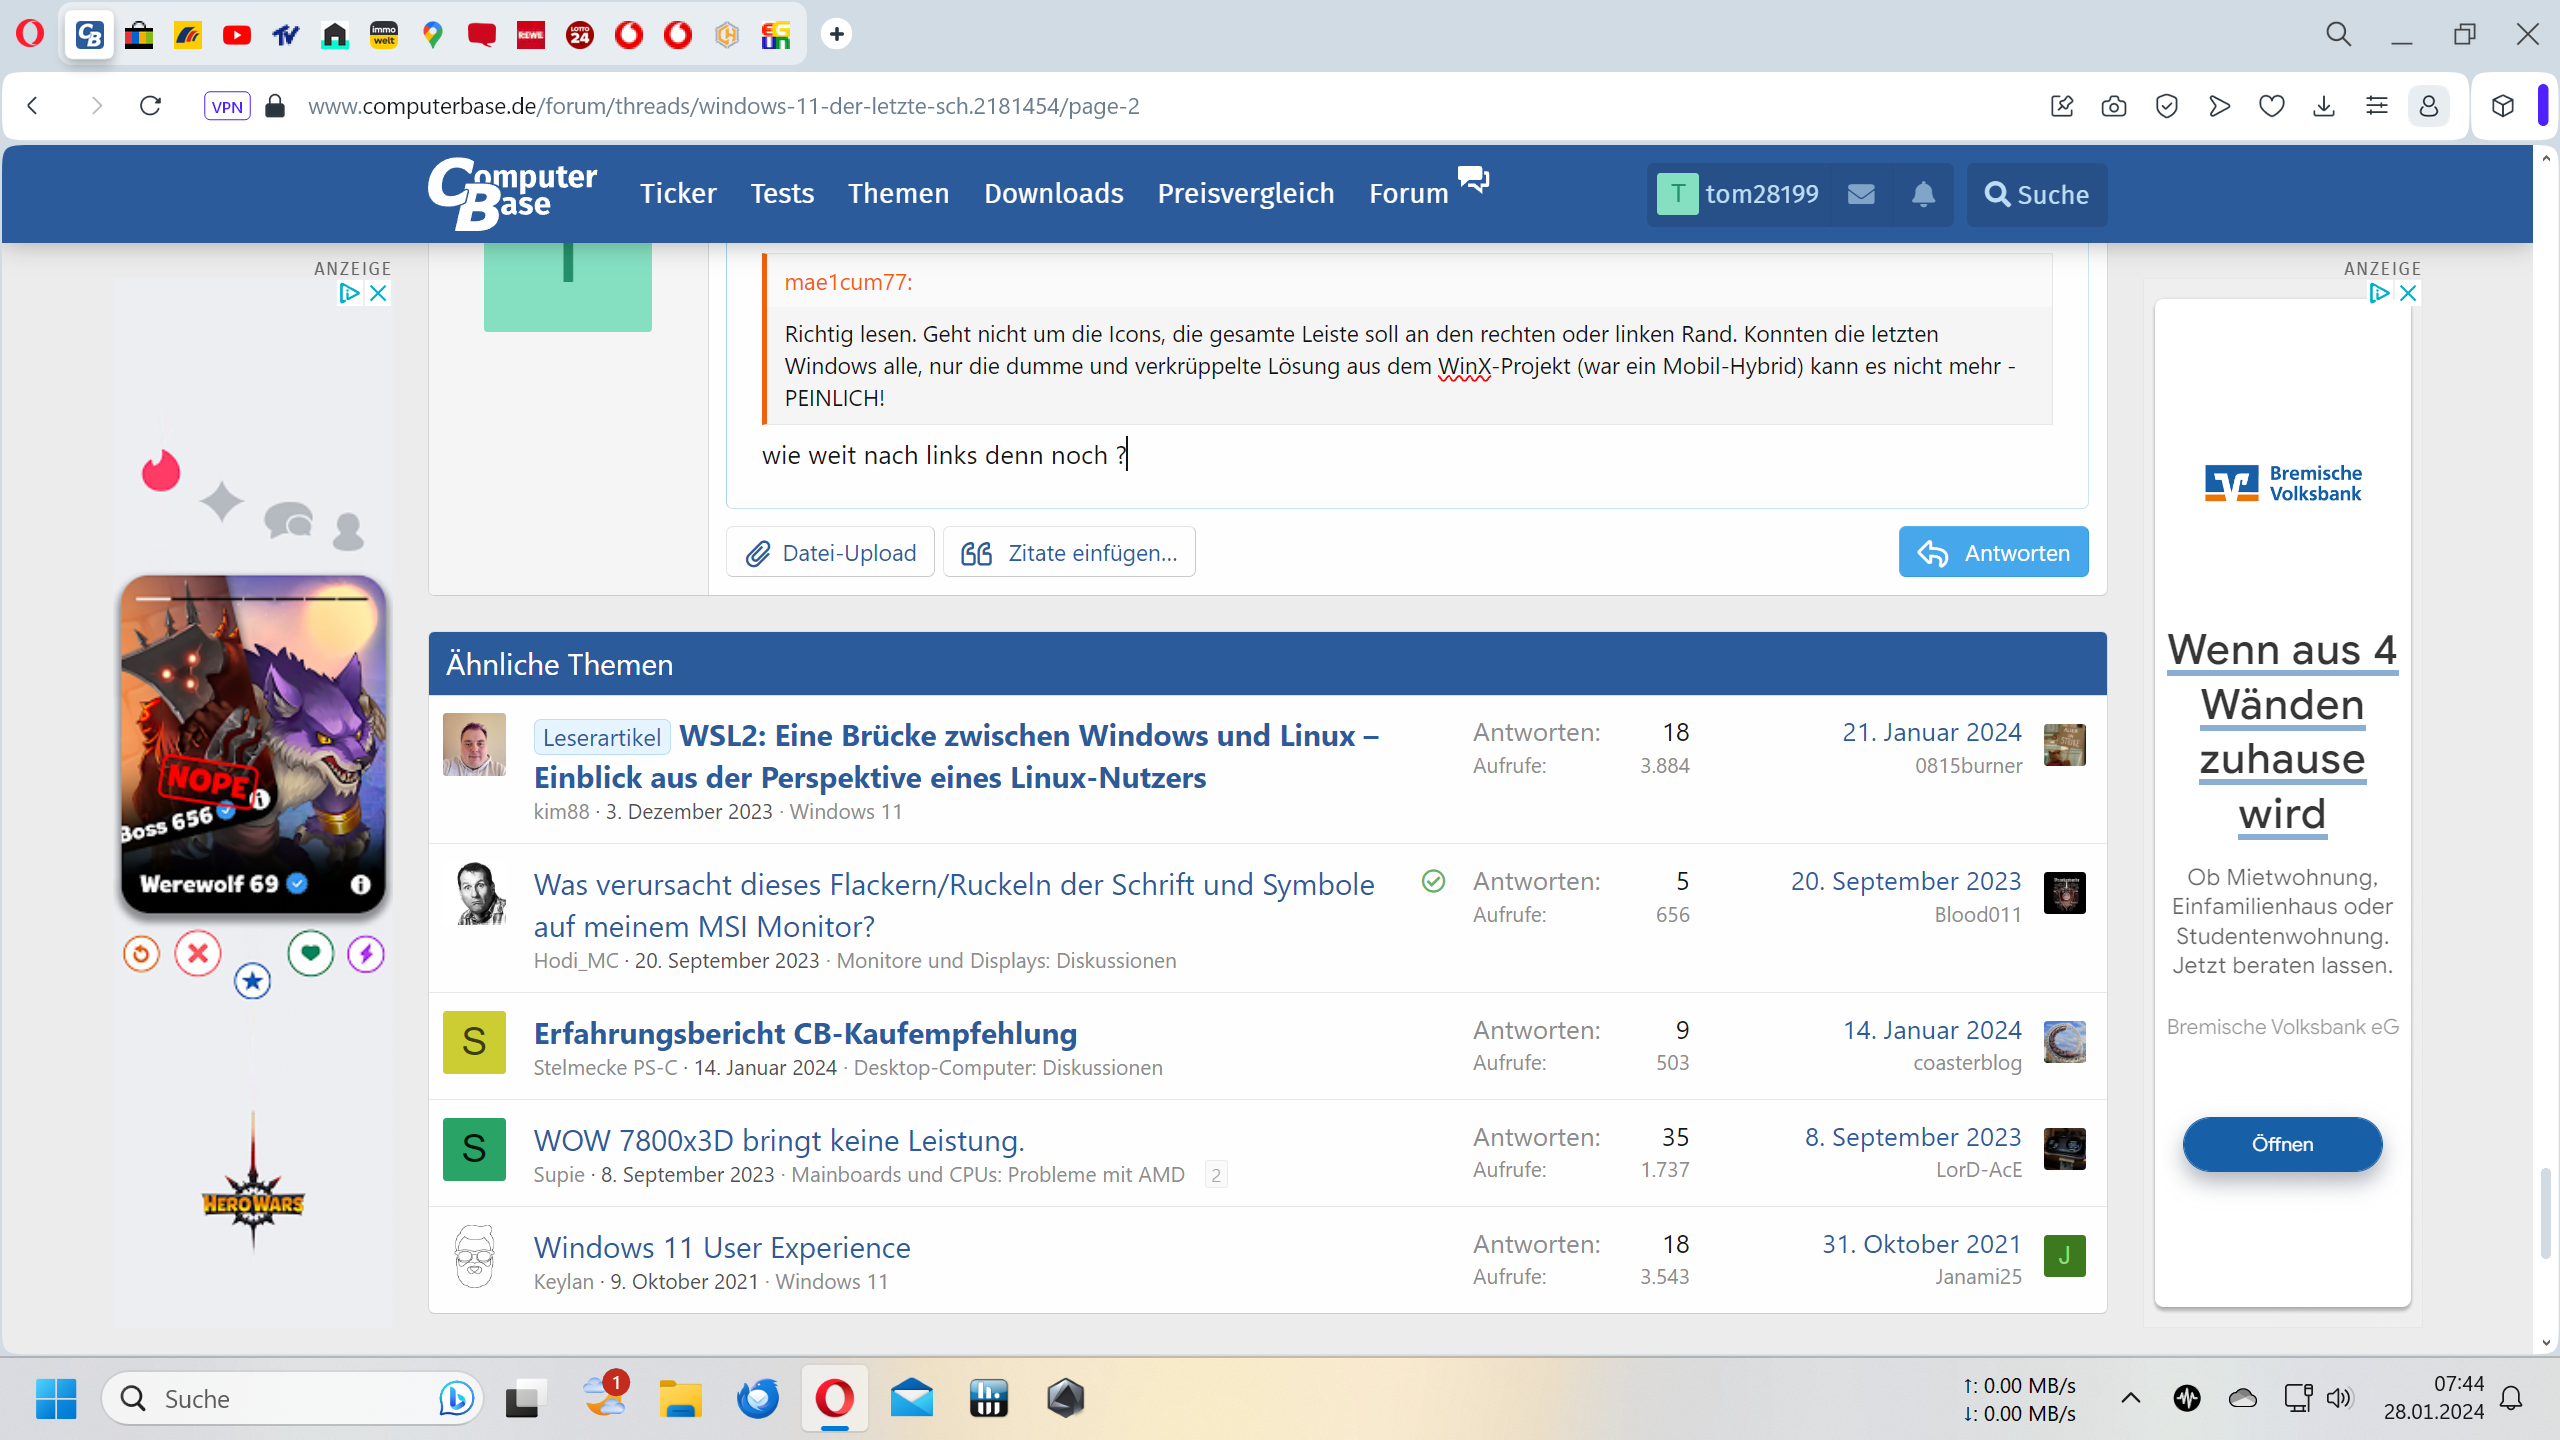Click the heart bookmark icon

[2271, 106]
